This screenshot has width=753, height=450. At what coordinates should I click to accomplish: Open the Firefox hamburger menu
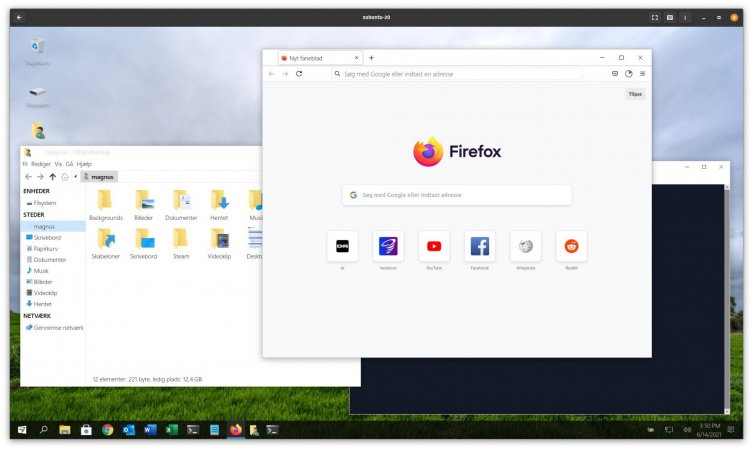point(643,74)
